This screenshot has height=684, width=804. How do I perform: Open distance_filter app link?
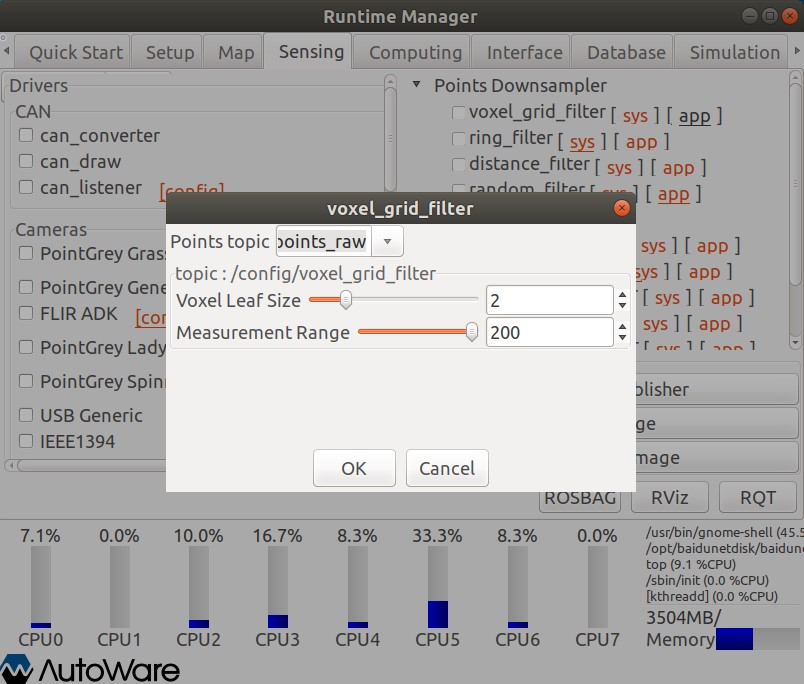coord(678,168)
